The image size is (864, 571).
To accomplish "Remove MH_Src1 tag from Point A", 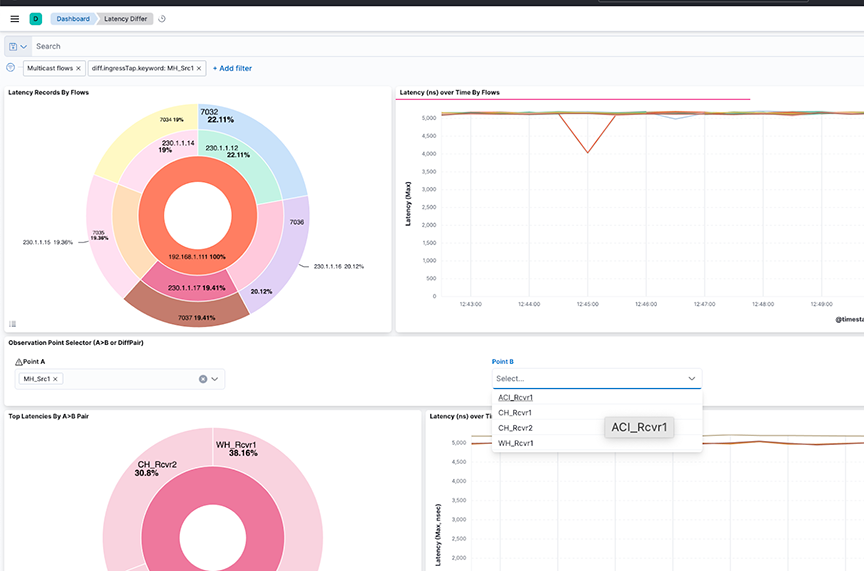I will [55, 379].
